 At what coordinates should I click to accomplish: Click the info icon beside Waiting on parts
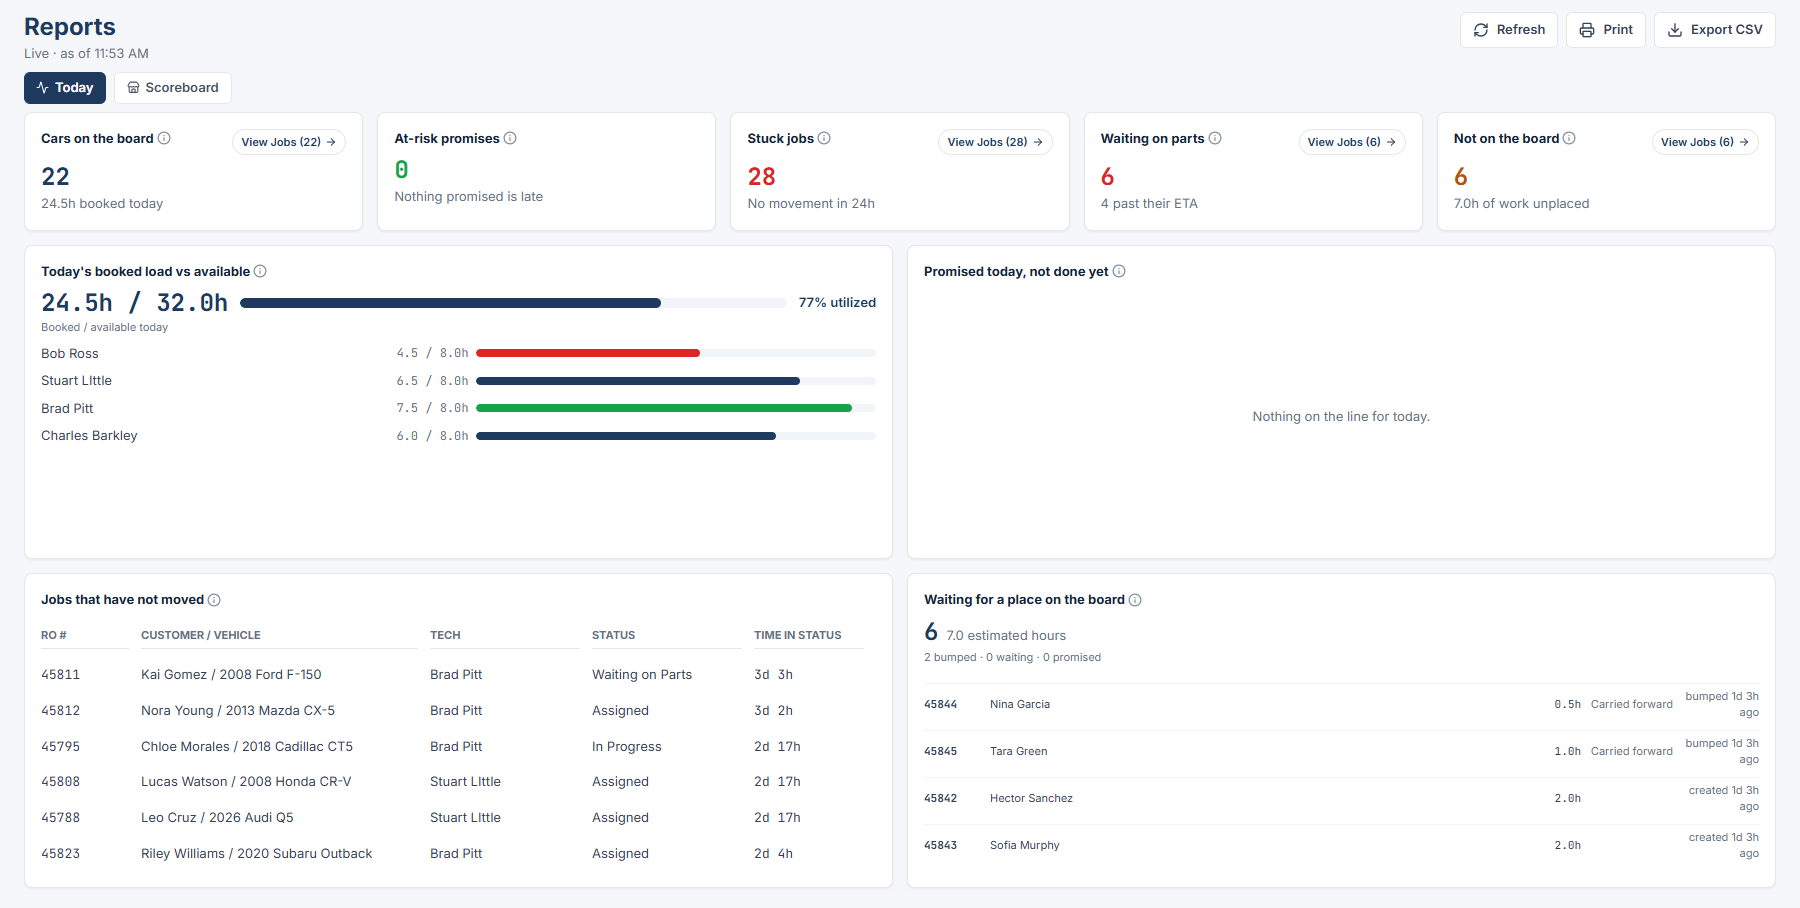click(1215, 138)
